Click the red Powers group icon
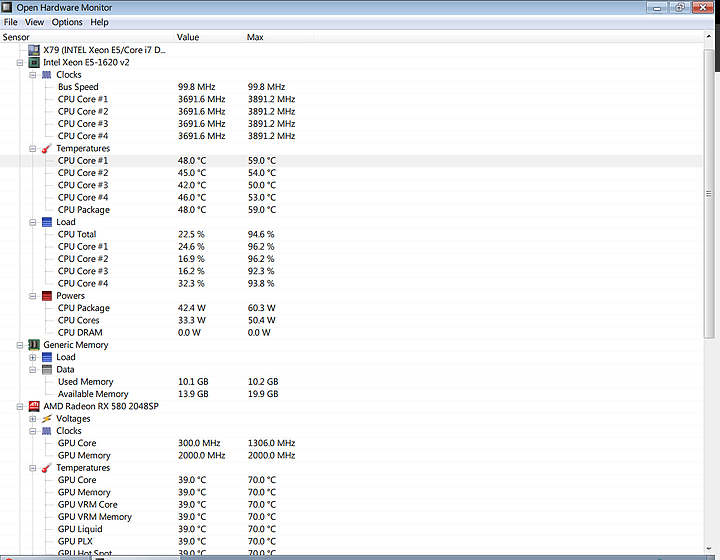This screenshot has width=720, height=560. click(47, 296)
